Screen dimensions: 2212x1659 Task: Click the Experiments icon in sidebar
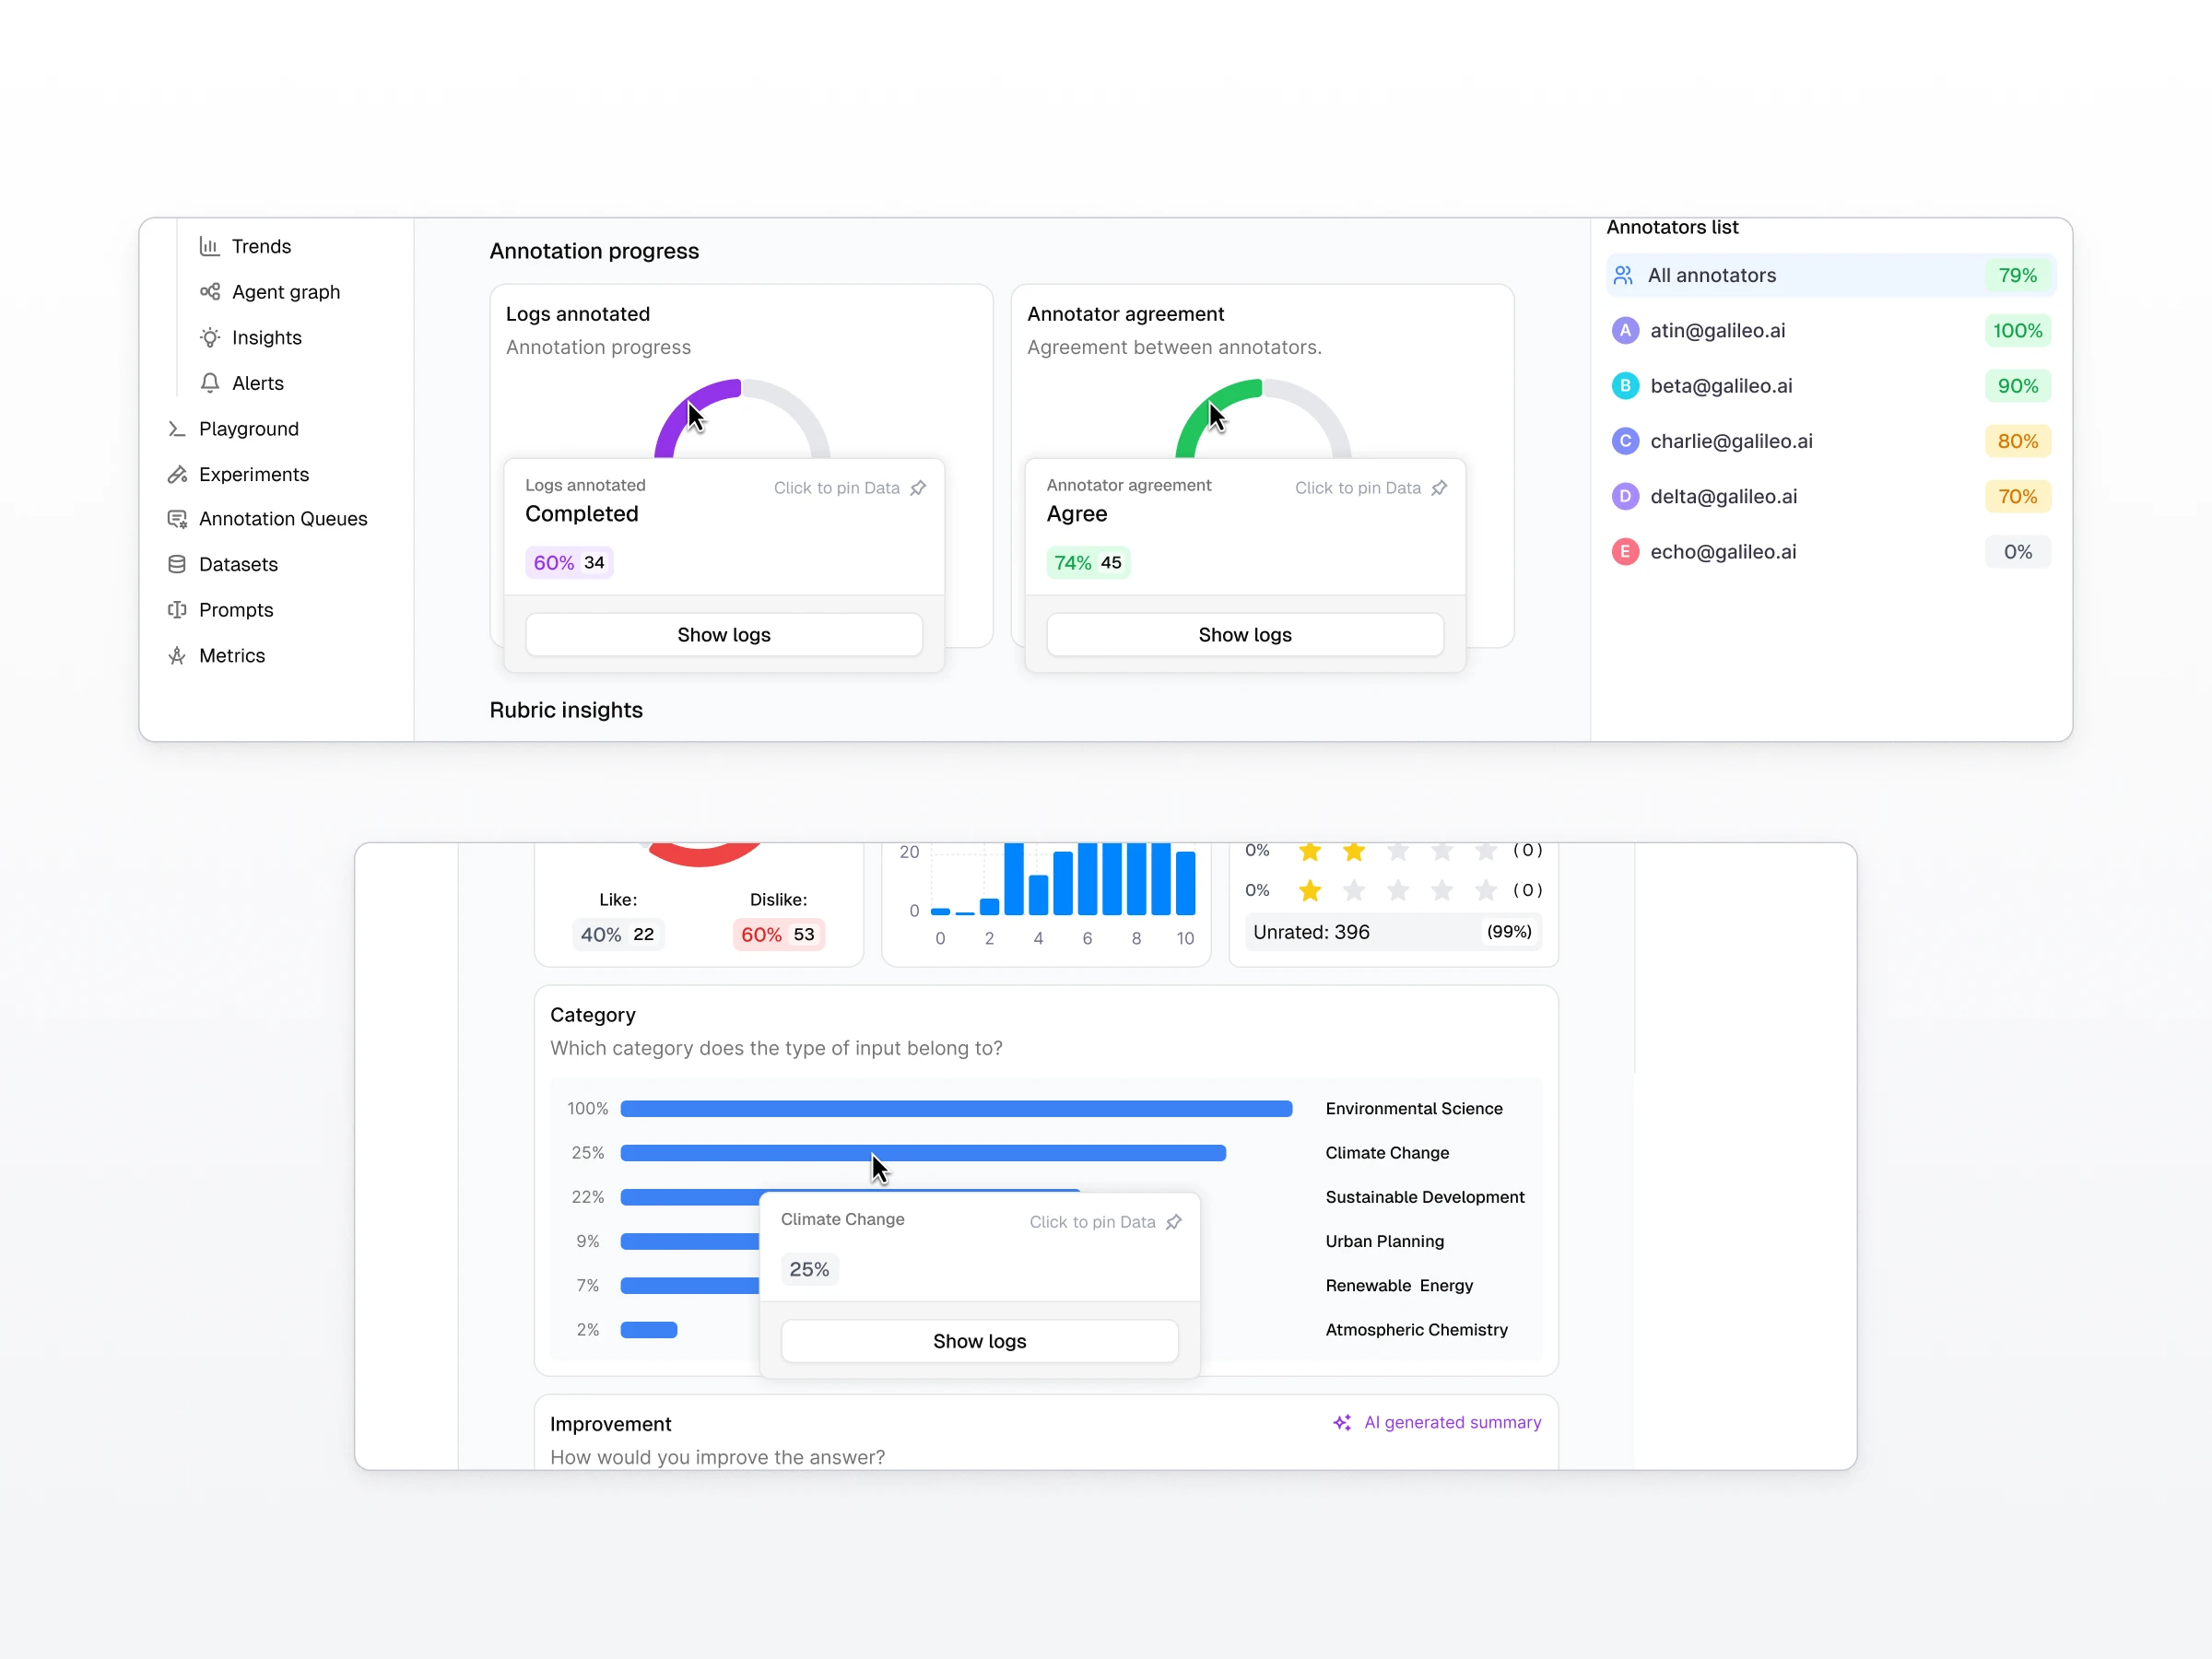(177, 474)
